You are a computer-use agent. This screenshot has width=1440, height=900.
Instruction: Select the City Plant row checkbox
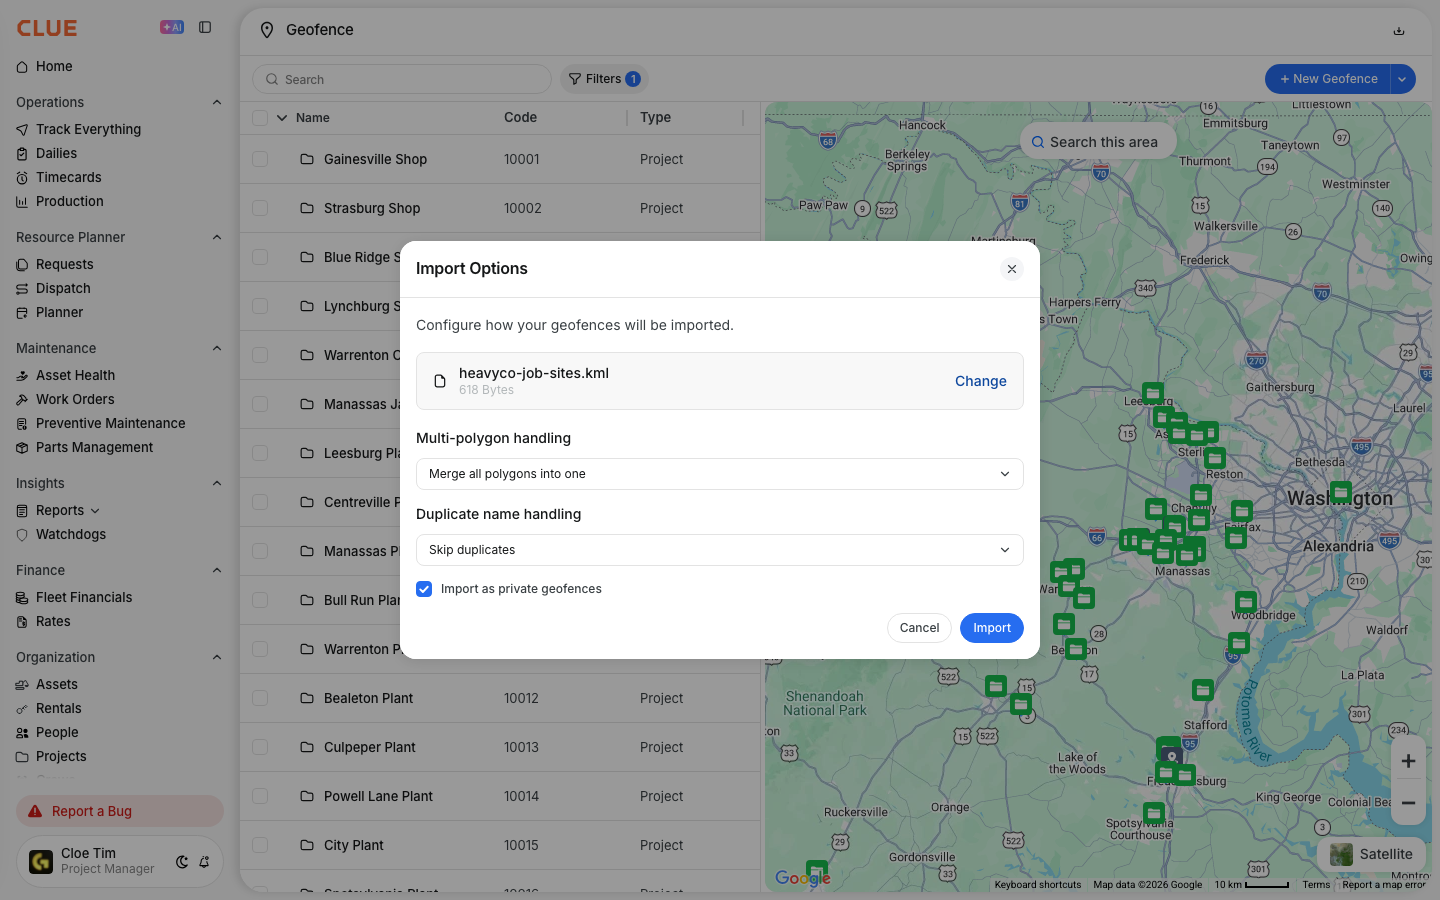tap(260, 845)
